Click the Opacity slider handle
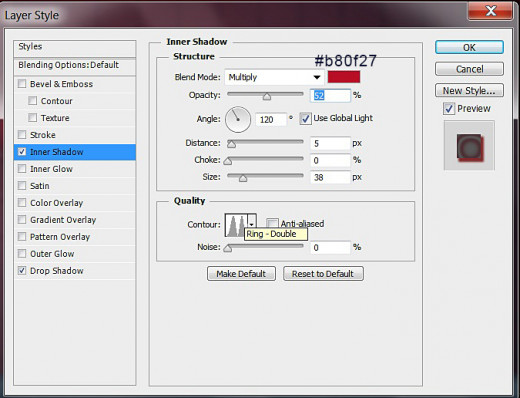The image size is (520, 398). point(267,97)
